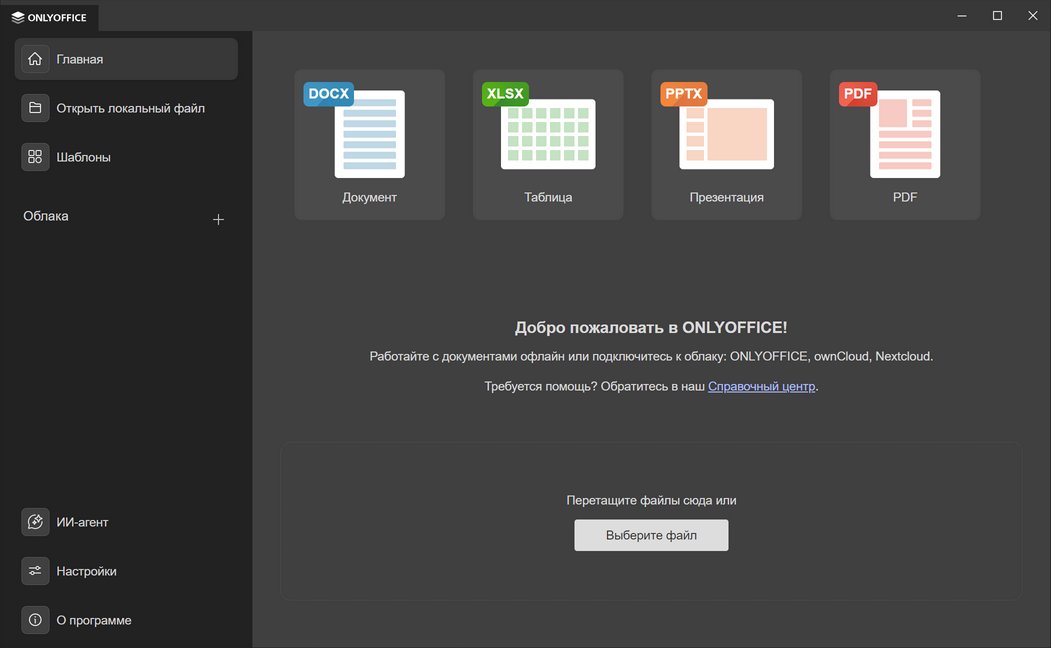Create a new PPTX presentation
1051x648 pixels.
[726, 144]
